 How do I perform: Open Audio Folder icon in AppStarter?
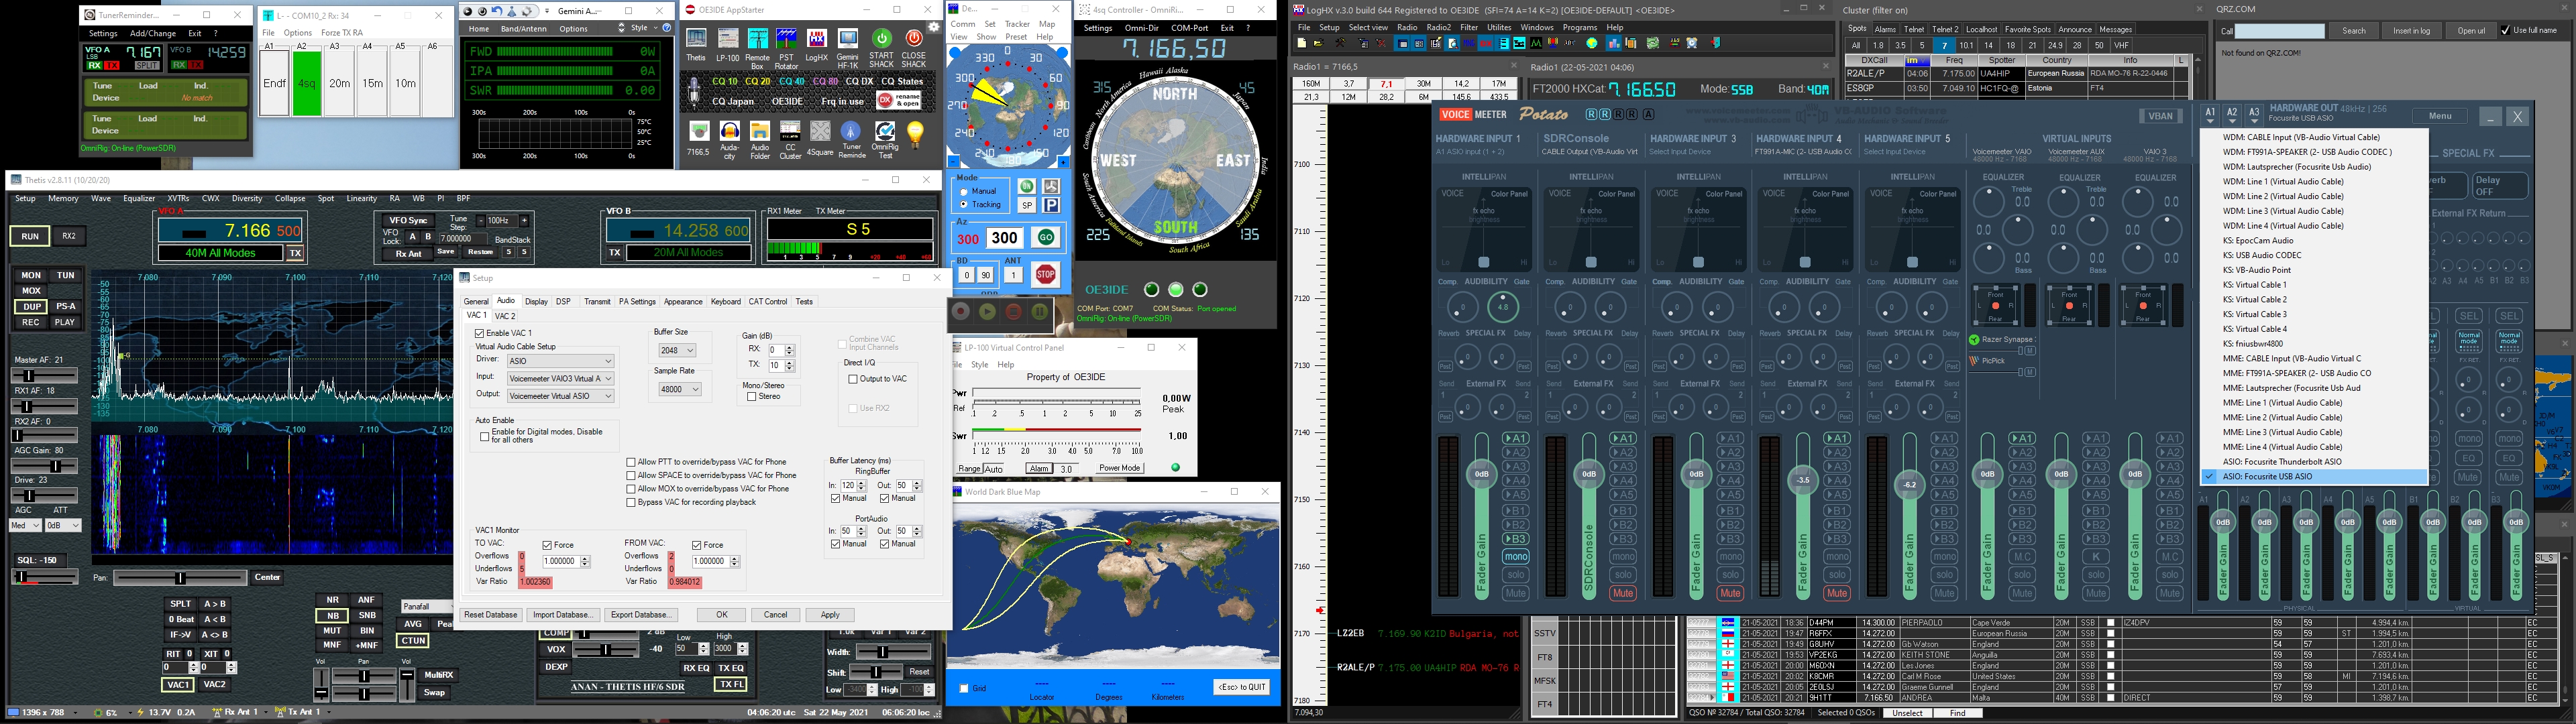click(x=760, y=131)
